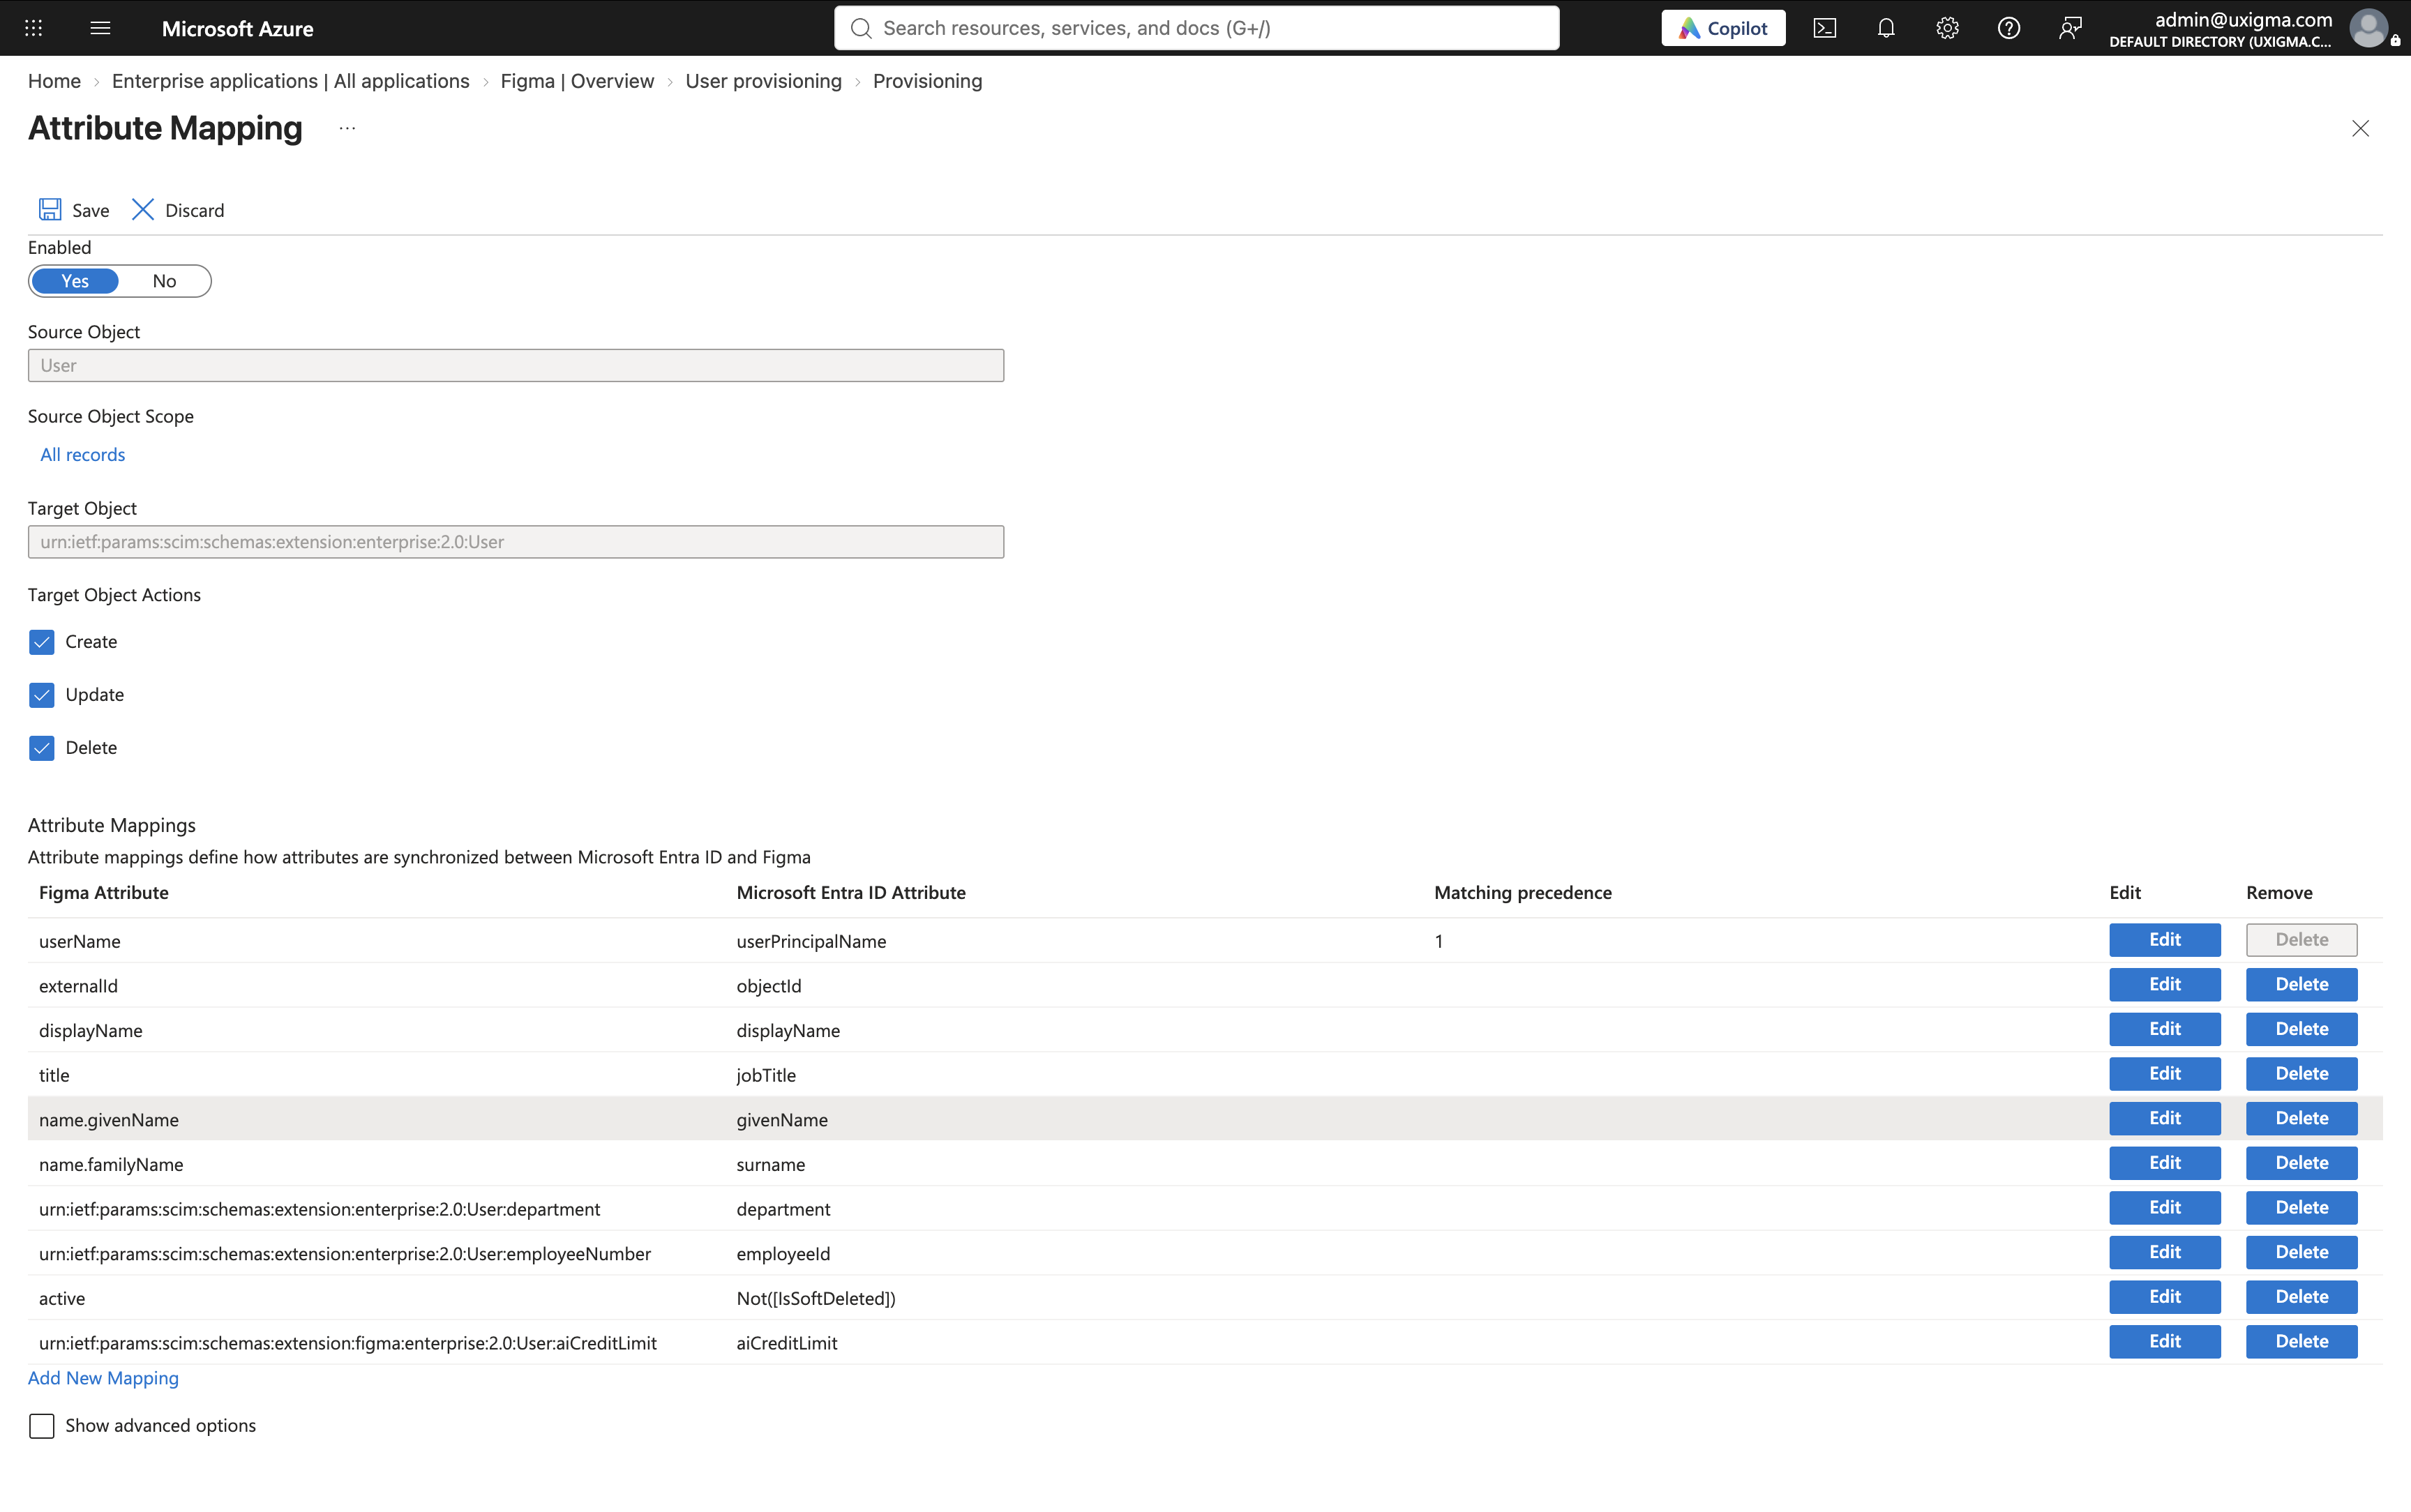Screen dimensions: 2411x1512
Task: Open the ellipsis next to Attribute Mapping
Action: [x=347, y=128]
